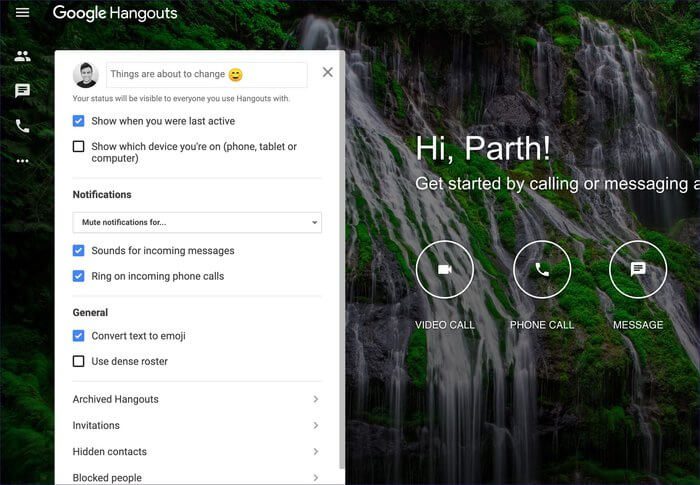The image size is (700, 485).
Task: Open the Phone calls icon in sidebar
Action: coord(22,126)
